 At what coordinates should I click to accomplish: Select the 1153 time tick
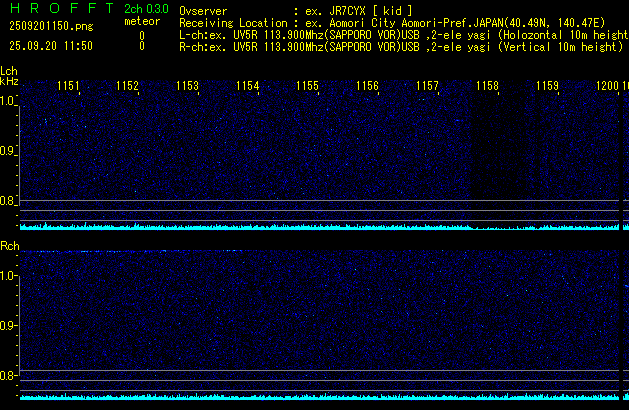(x=188, y=87)
